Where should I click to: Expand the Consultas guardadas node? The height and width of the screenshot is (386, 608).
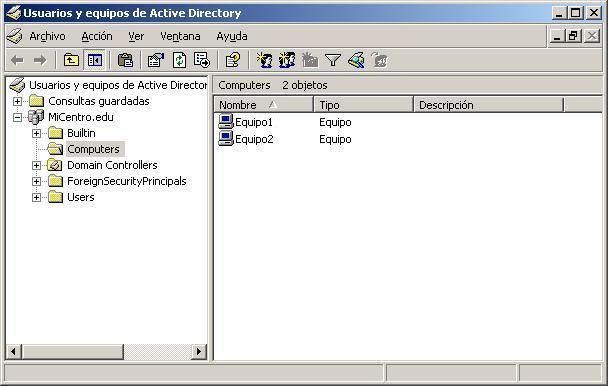[17, 101]
